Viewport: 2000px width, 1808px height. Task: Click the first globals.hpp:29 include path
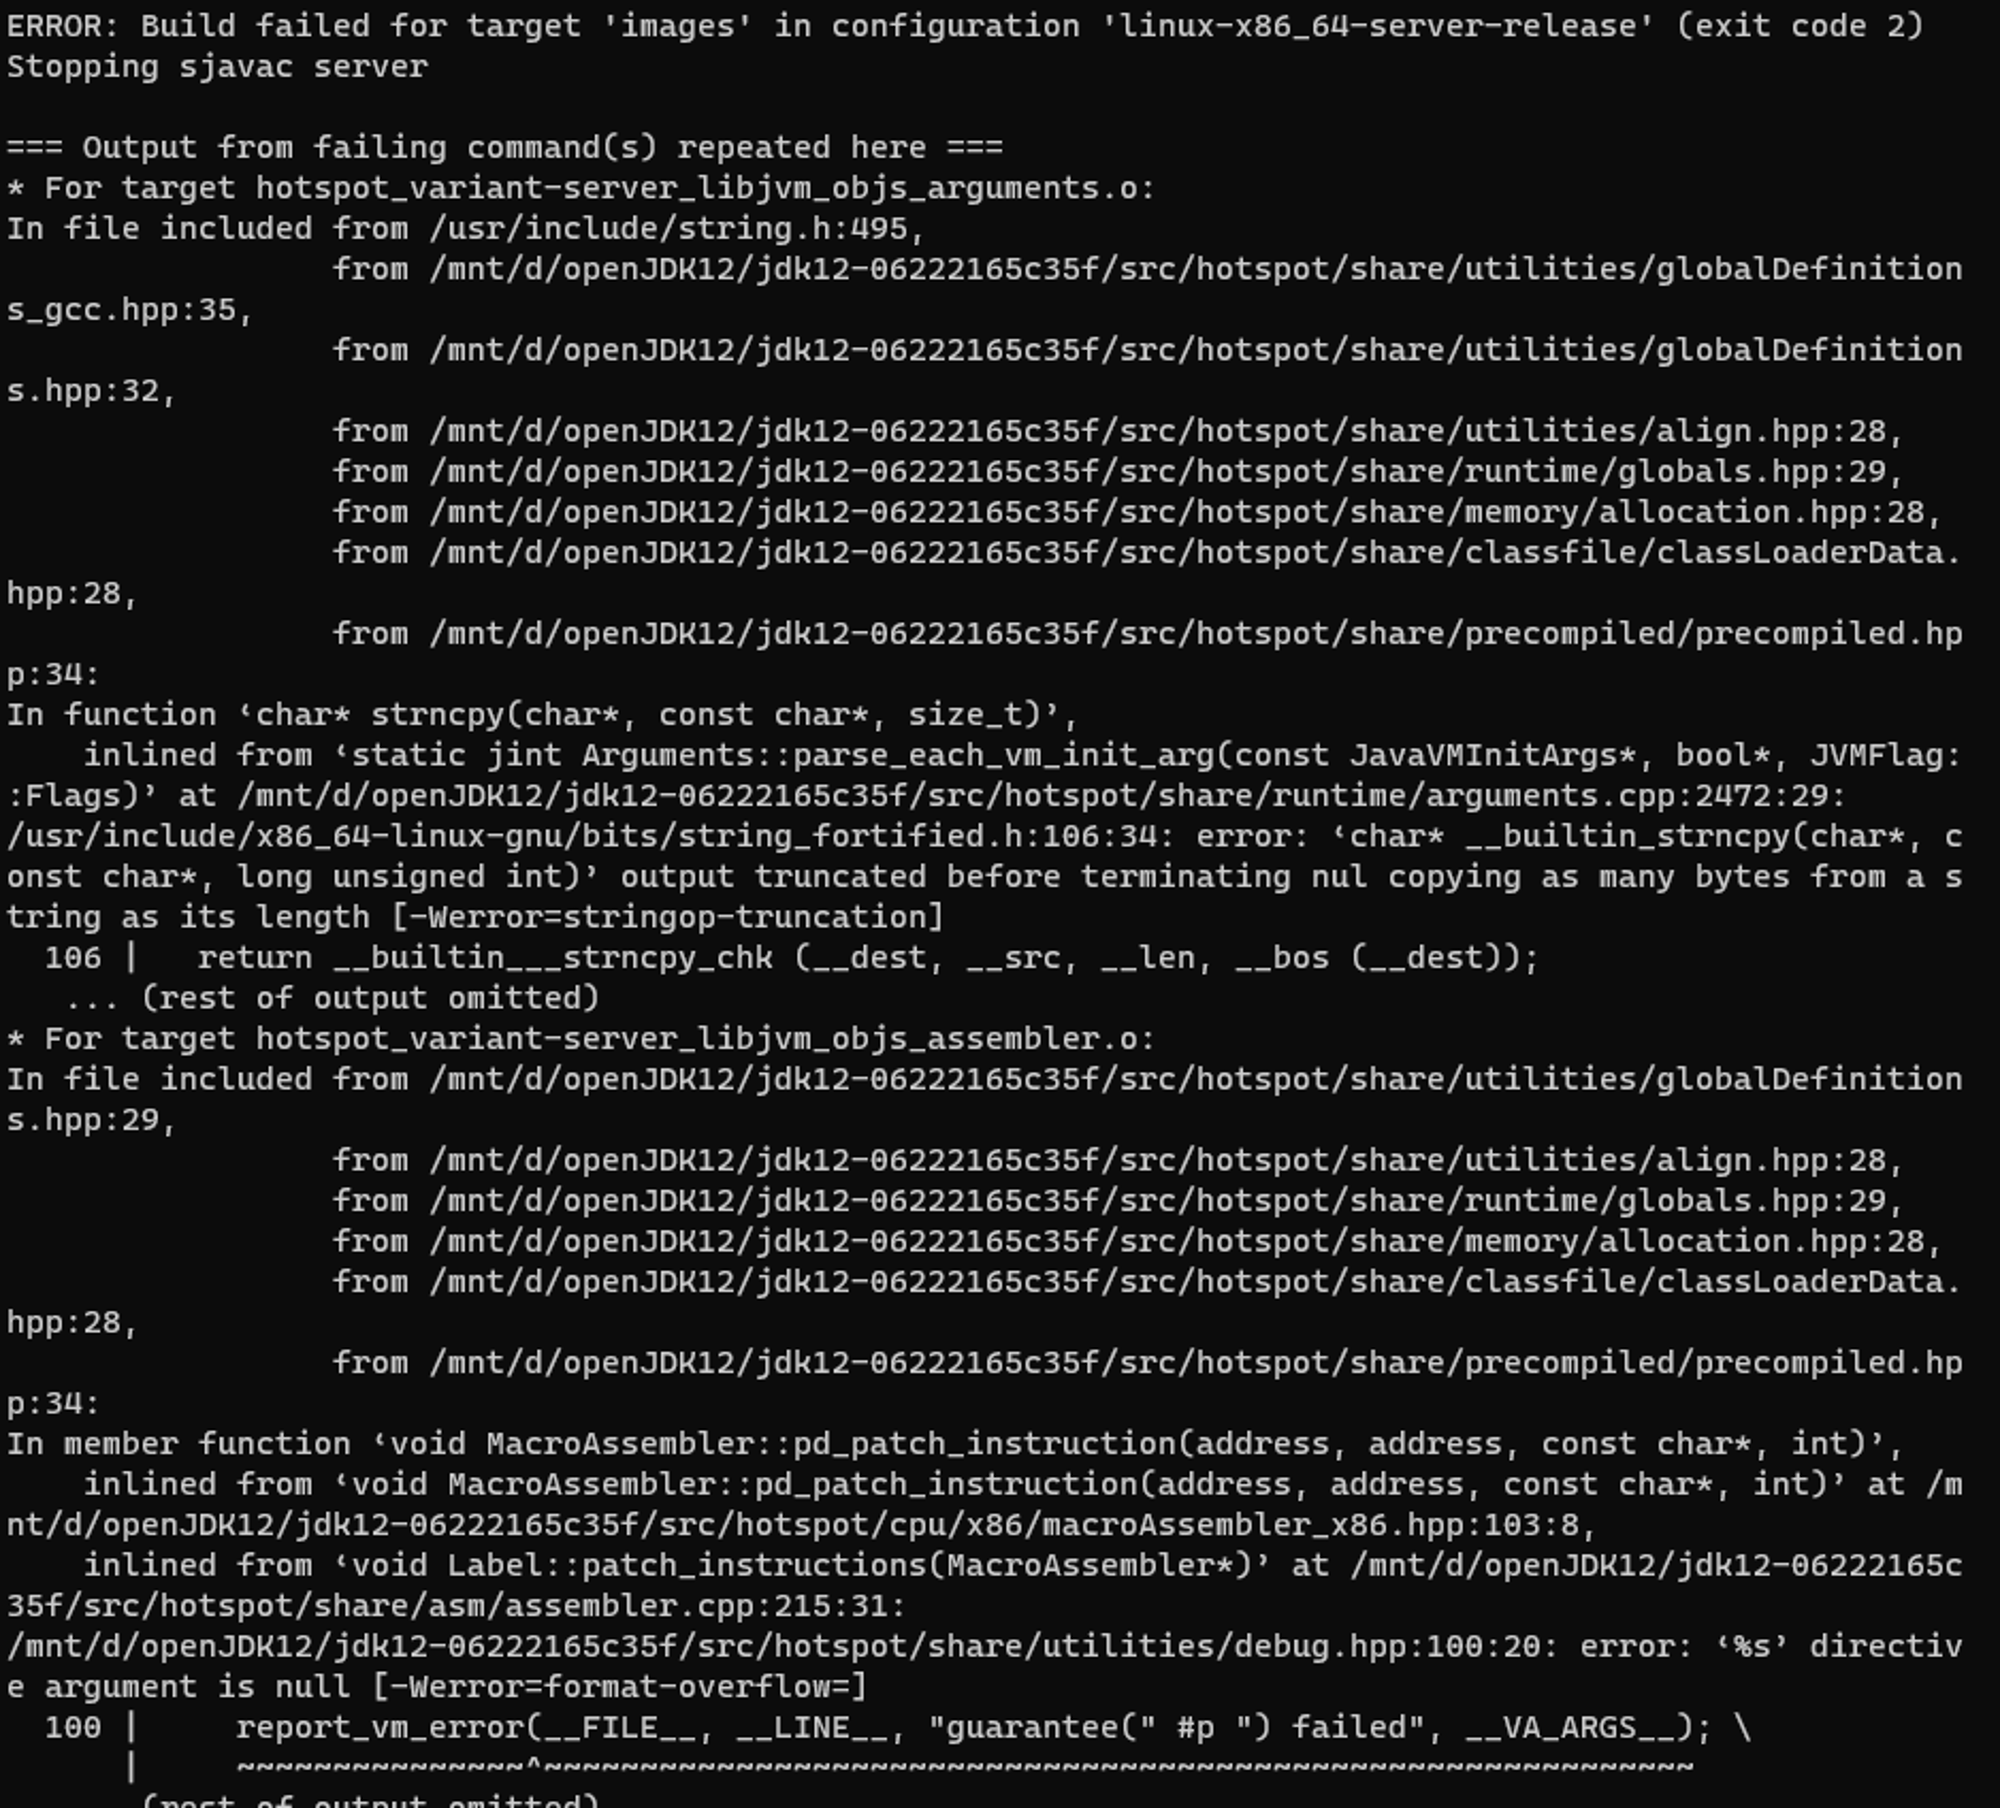pyautogui.click(x=1158, y=472)
